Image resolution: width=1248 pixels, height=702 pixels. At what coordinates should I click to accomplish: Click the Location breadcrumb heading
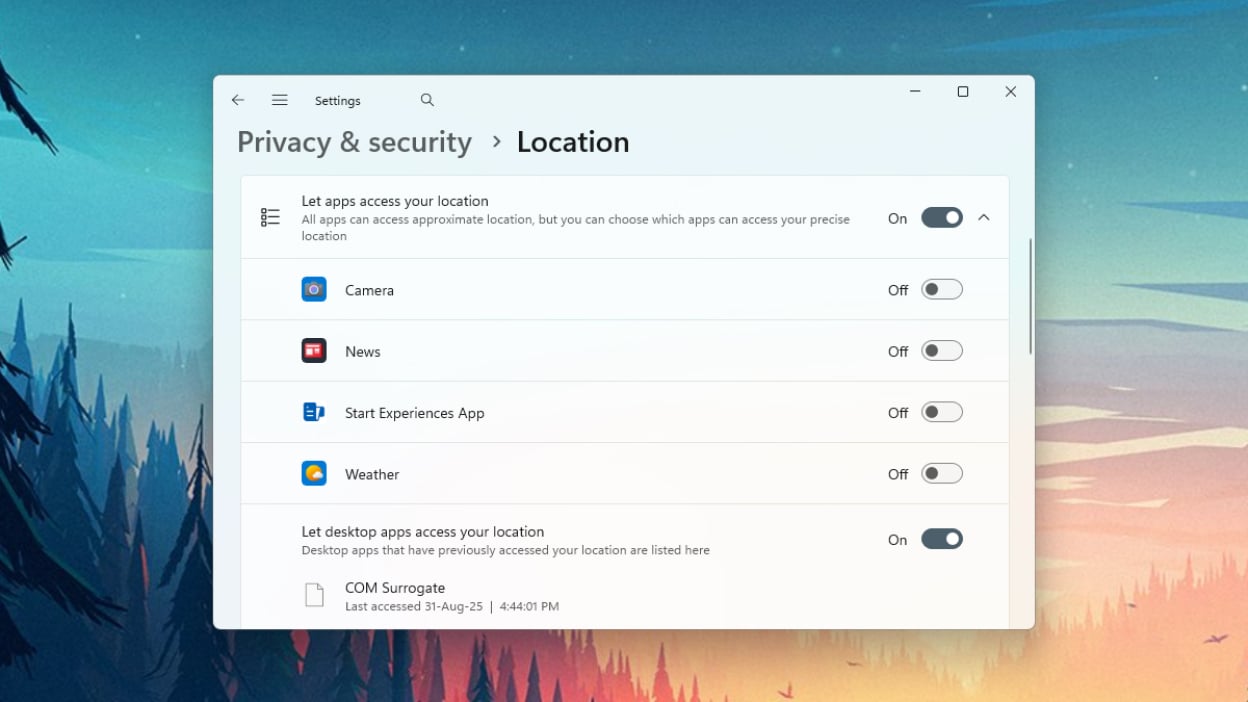point(573,142)
